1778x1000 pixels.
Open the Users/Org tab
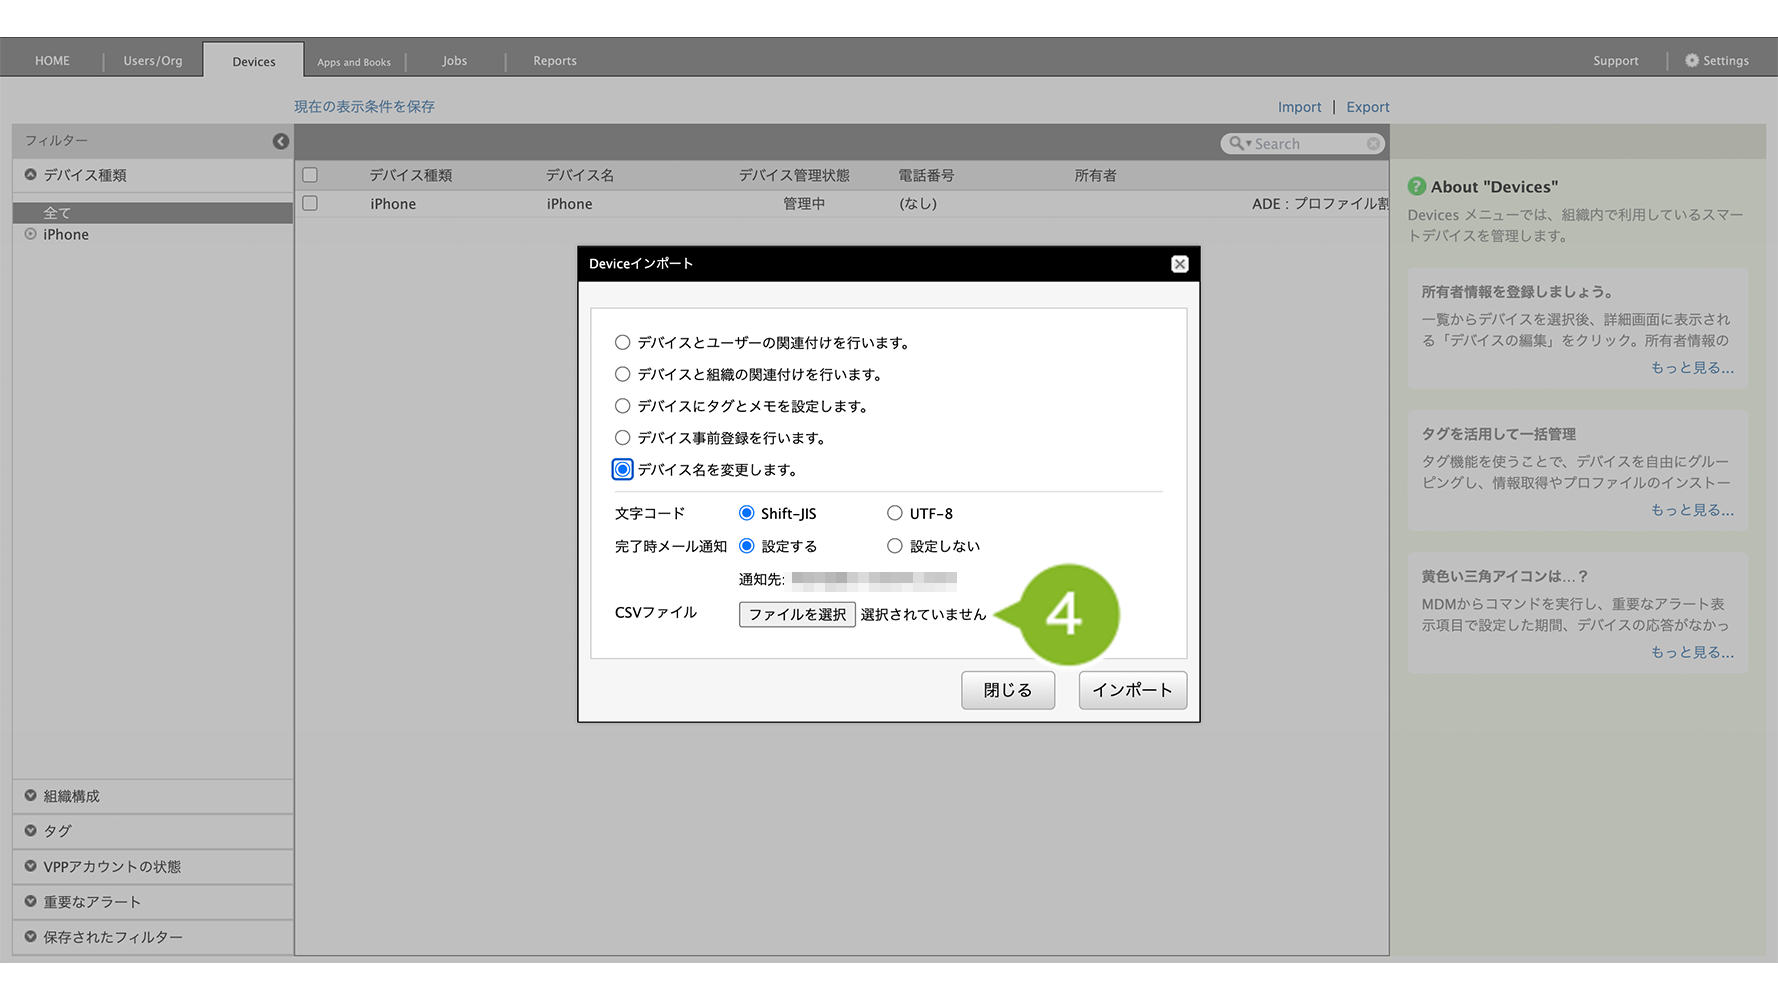point(153,61)
